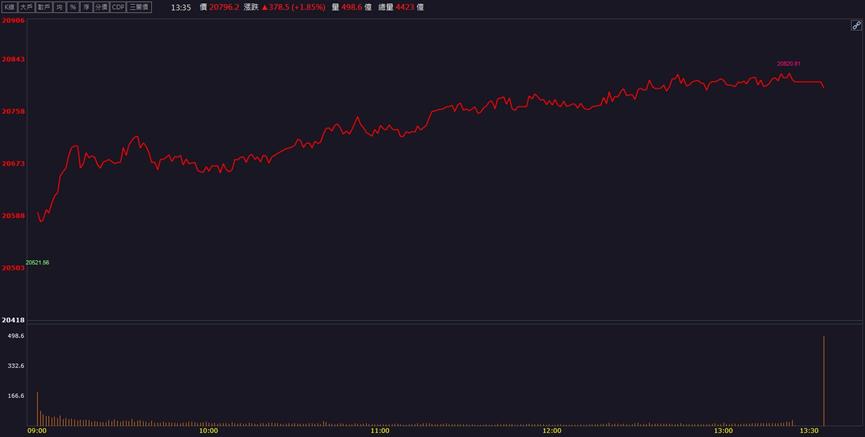Open the 分價 price distribution view
Screen dimensions: 865x437
tap(101, 7)
